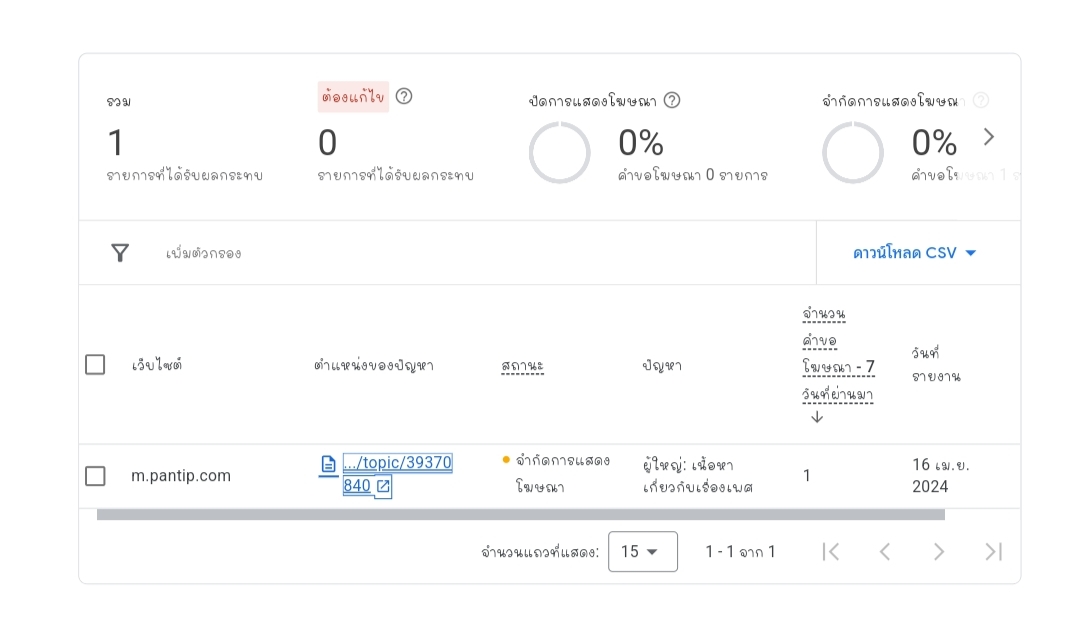This screenshot has width=1080, height=620.
Task: Sort by จำนวนคำขอโฆษณา column header
Action: coord(838,354)
